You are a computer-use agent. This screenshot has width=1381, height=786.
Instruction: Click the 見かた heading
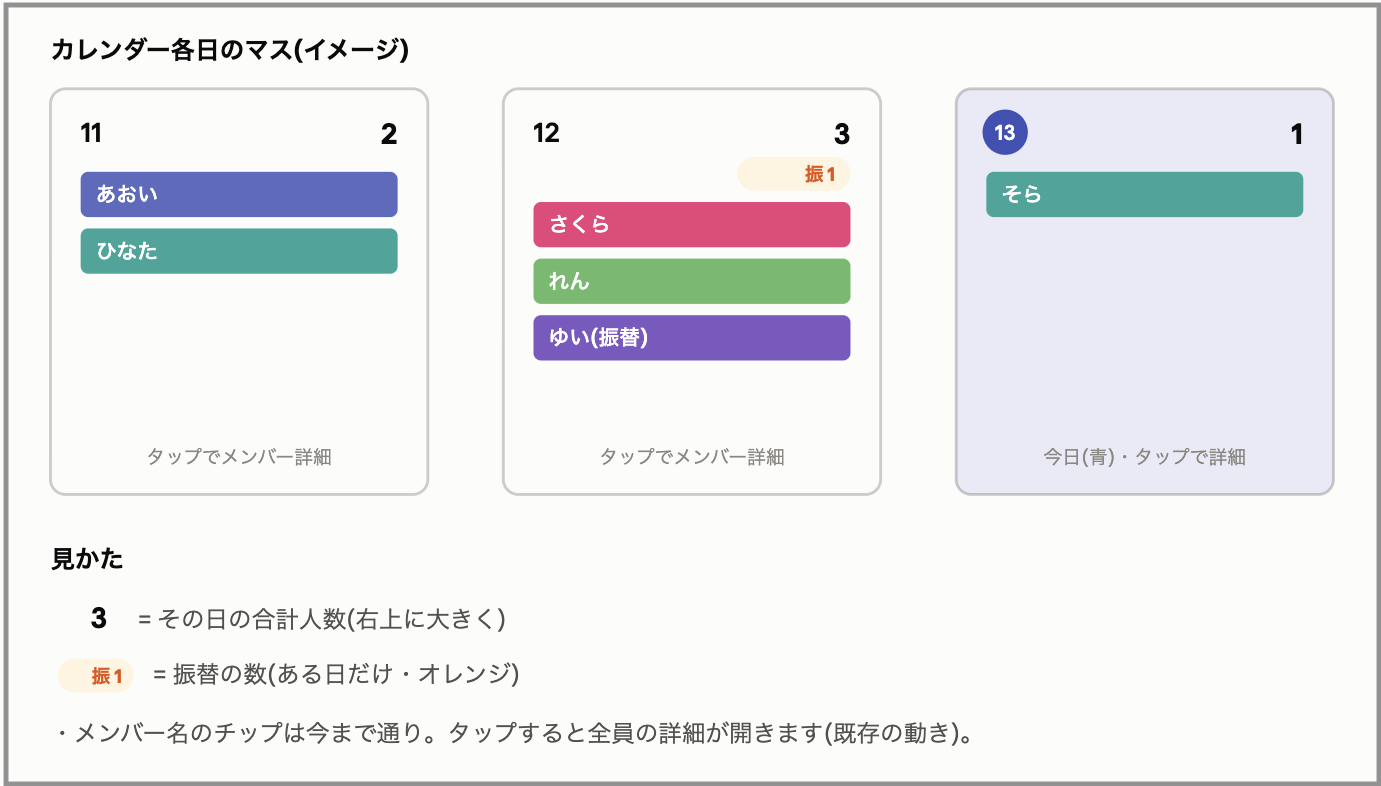coord(87,559)
